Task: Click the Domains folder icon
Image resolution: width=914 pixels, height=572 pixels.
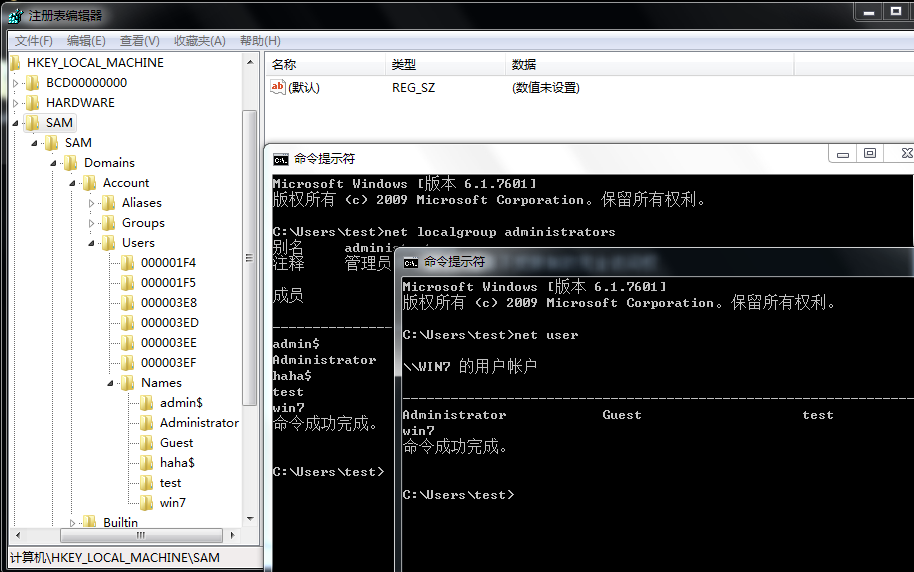Action: point(71,163)
